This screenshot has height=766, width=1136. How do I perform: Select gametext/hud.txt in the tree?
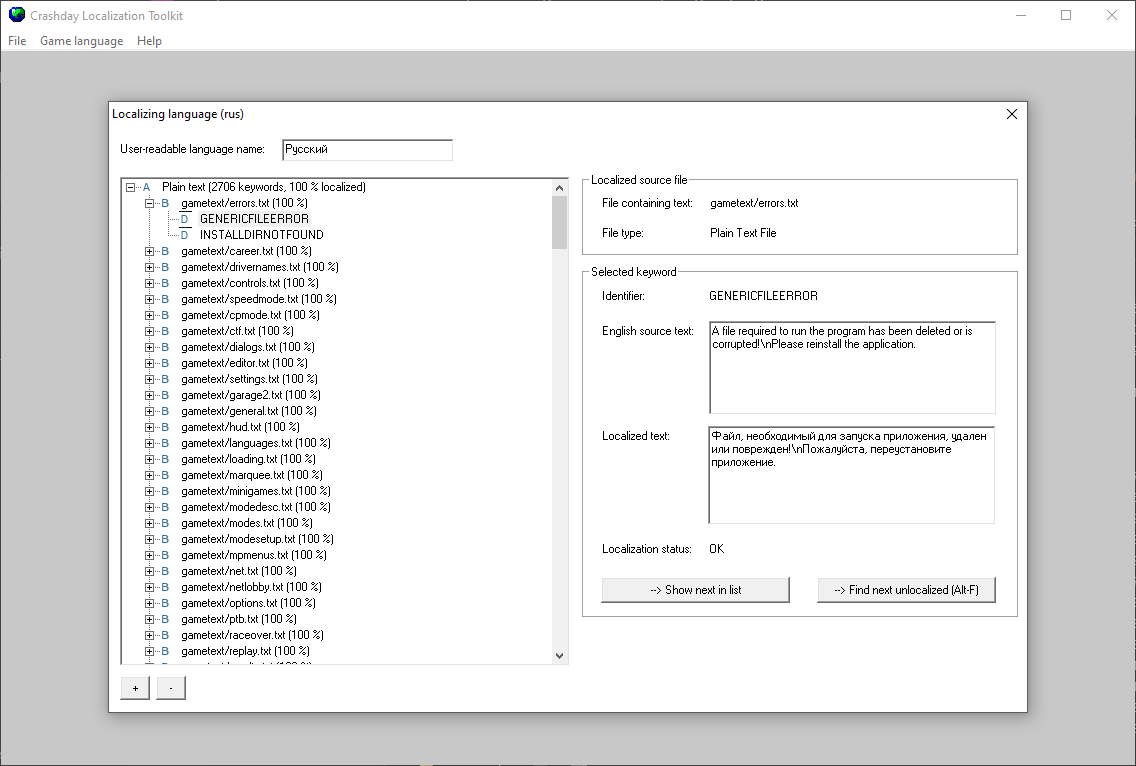tap(240, 427)
